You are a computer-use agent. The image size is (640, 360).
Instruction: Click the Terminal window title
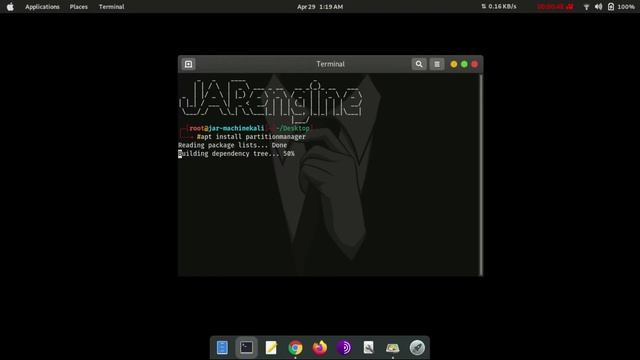(x=330, y=64)
